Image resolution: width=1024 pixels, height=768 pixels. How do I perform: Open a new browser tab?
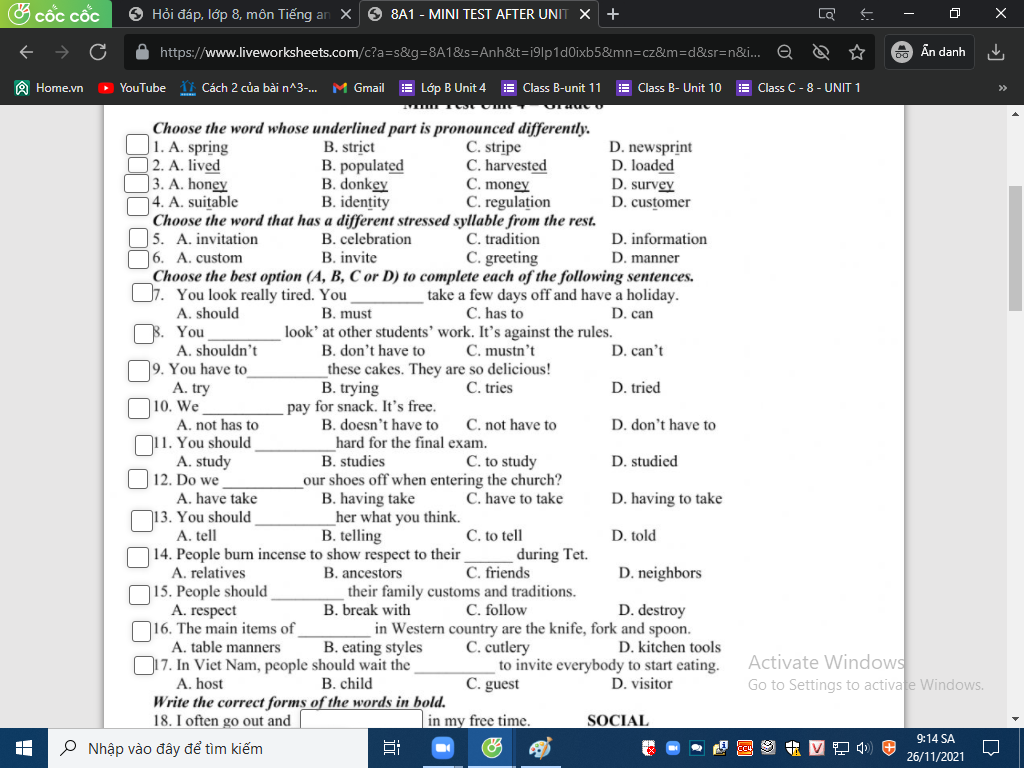(x=613, y=15)
